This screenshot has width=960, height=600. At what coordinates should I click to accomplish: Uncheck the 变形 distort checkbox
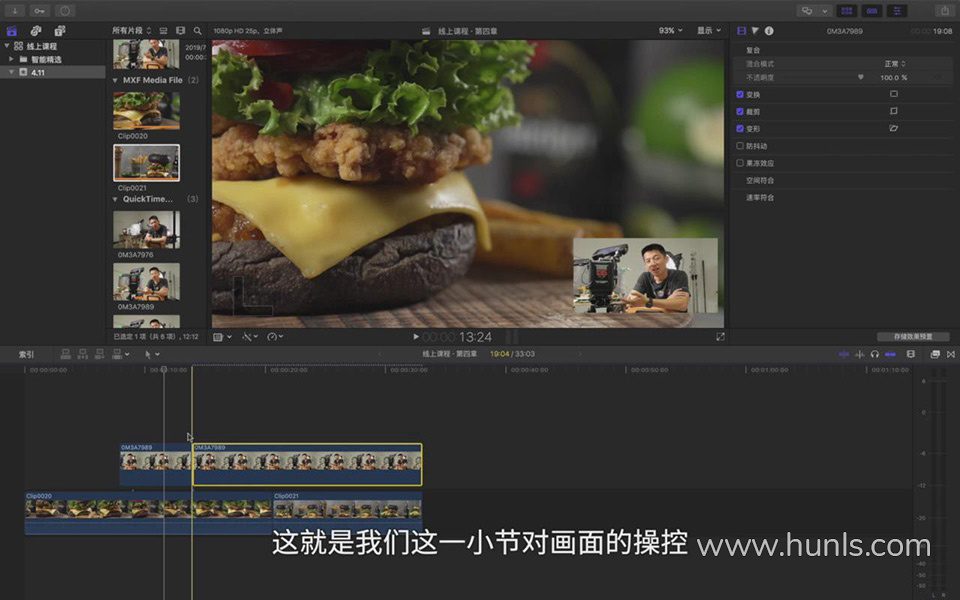pos(740,129)
